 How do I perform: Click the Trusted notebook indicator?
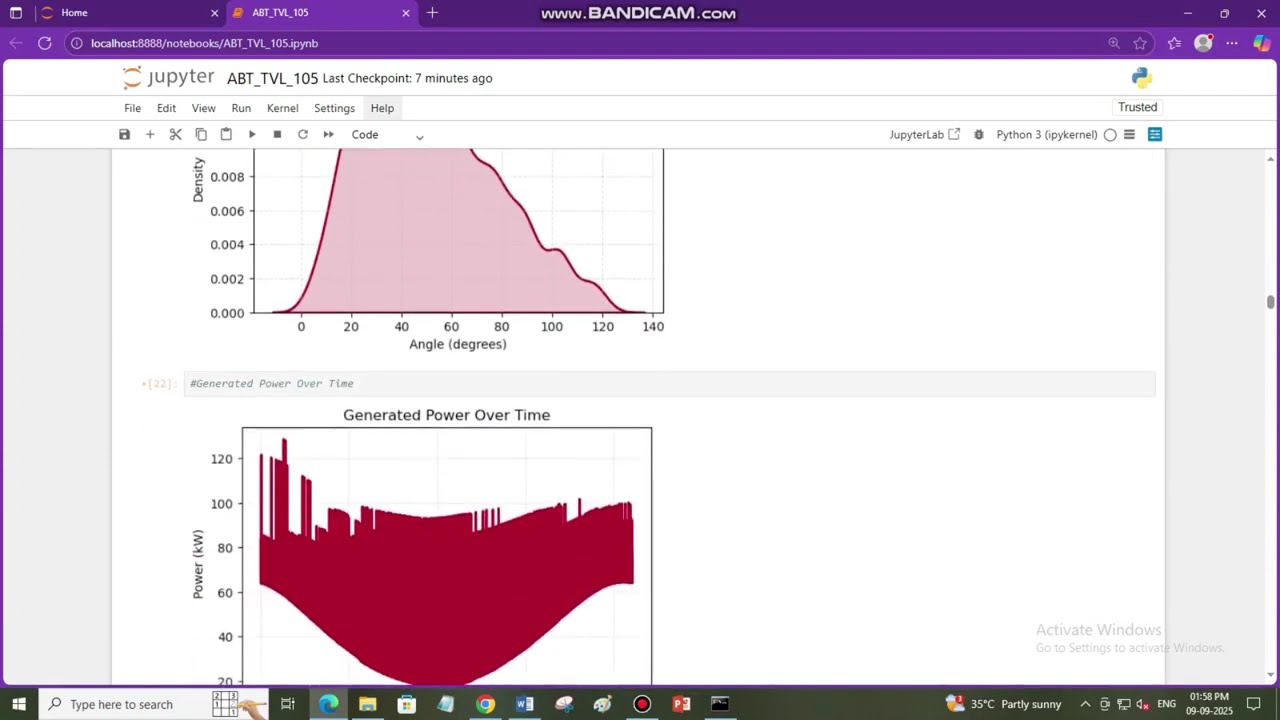tap(1137, 107)
